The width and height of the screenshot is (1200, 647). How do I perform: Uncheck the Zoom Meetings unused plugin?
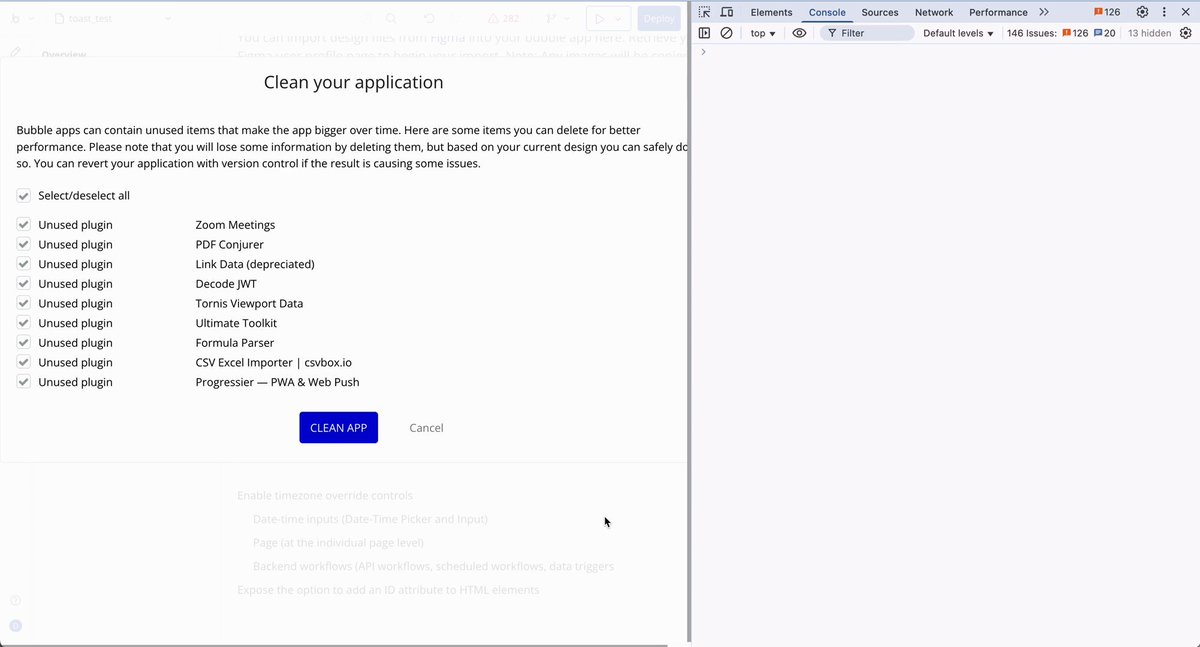pos(23,225)
